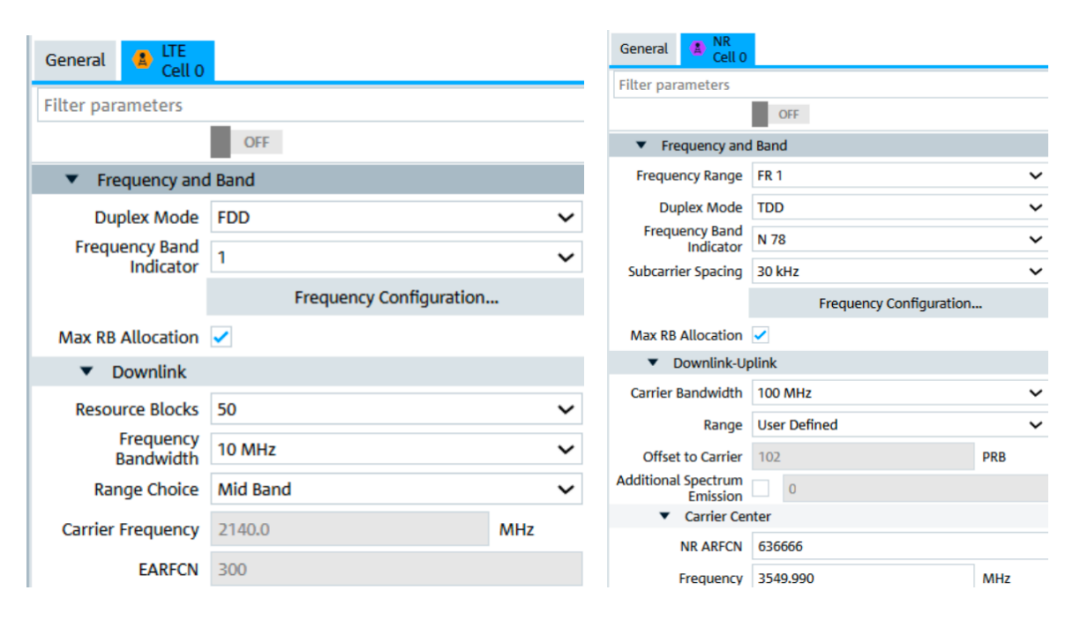Collapse the Downlink section
The width and height of the screenshot is (1080, 635).
click(x=87, y=372)
